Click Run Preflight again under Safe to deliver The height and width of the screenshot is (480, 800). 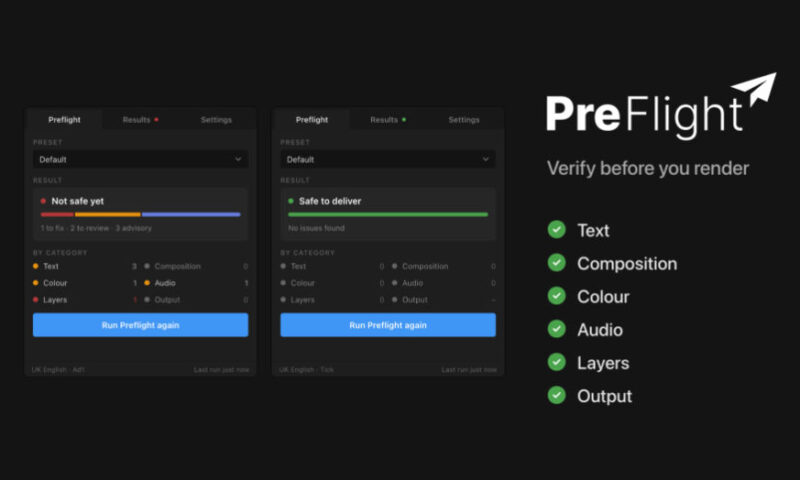(x=388, y=325)
